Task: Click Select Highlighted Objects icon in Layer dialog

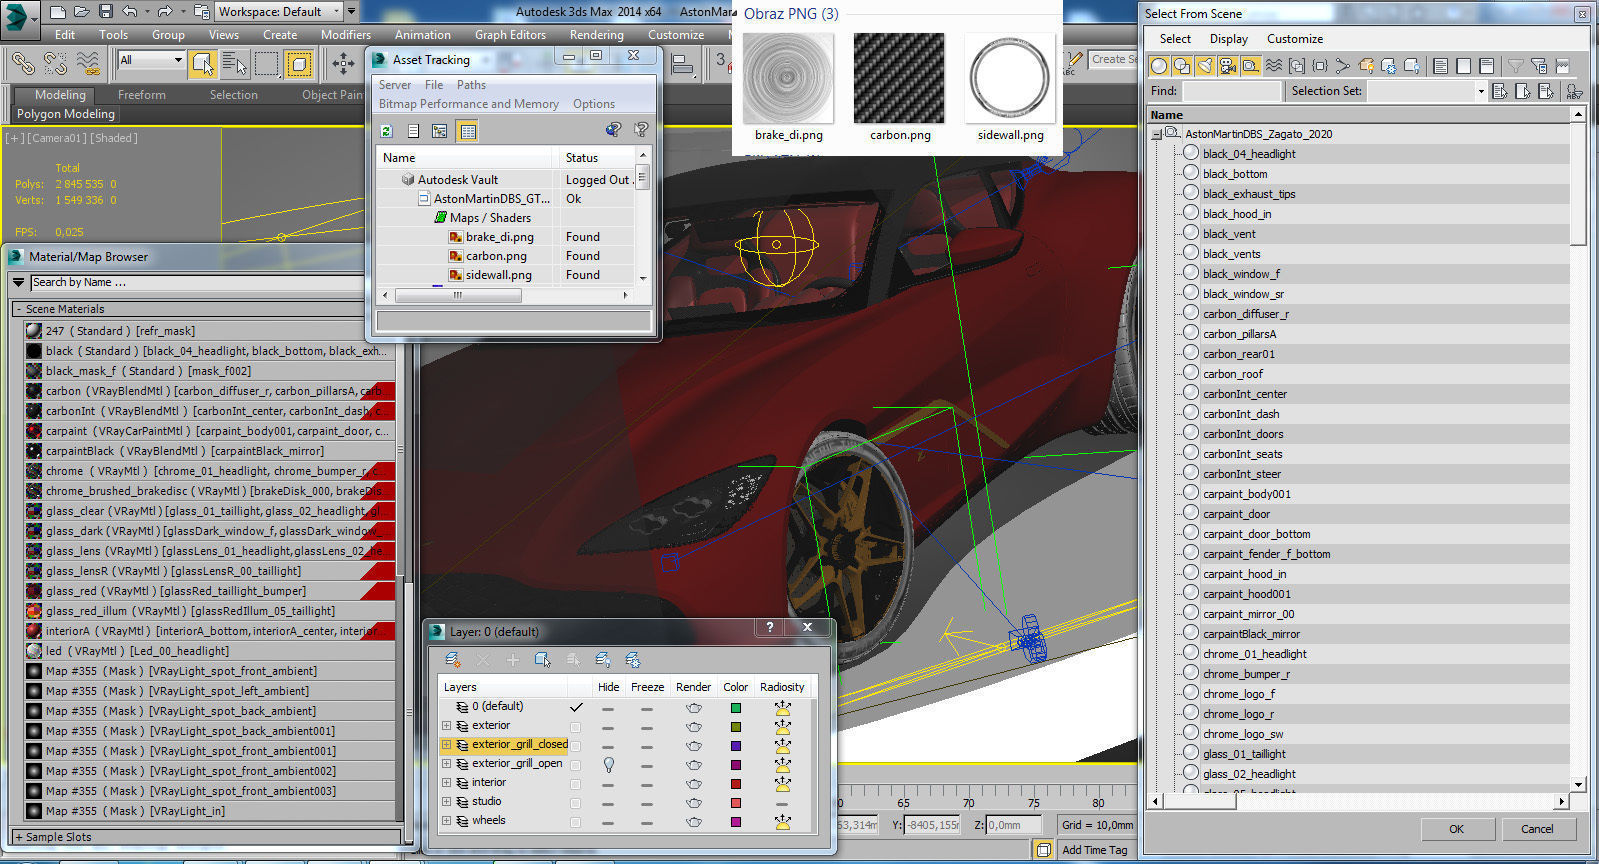Action: pyautogui.click(x=542, y=659)
